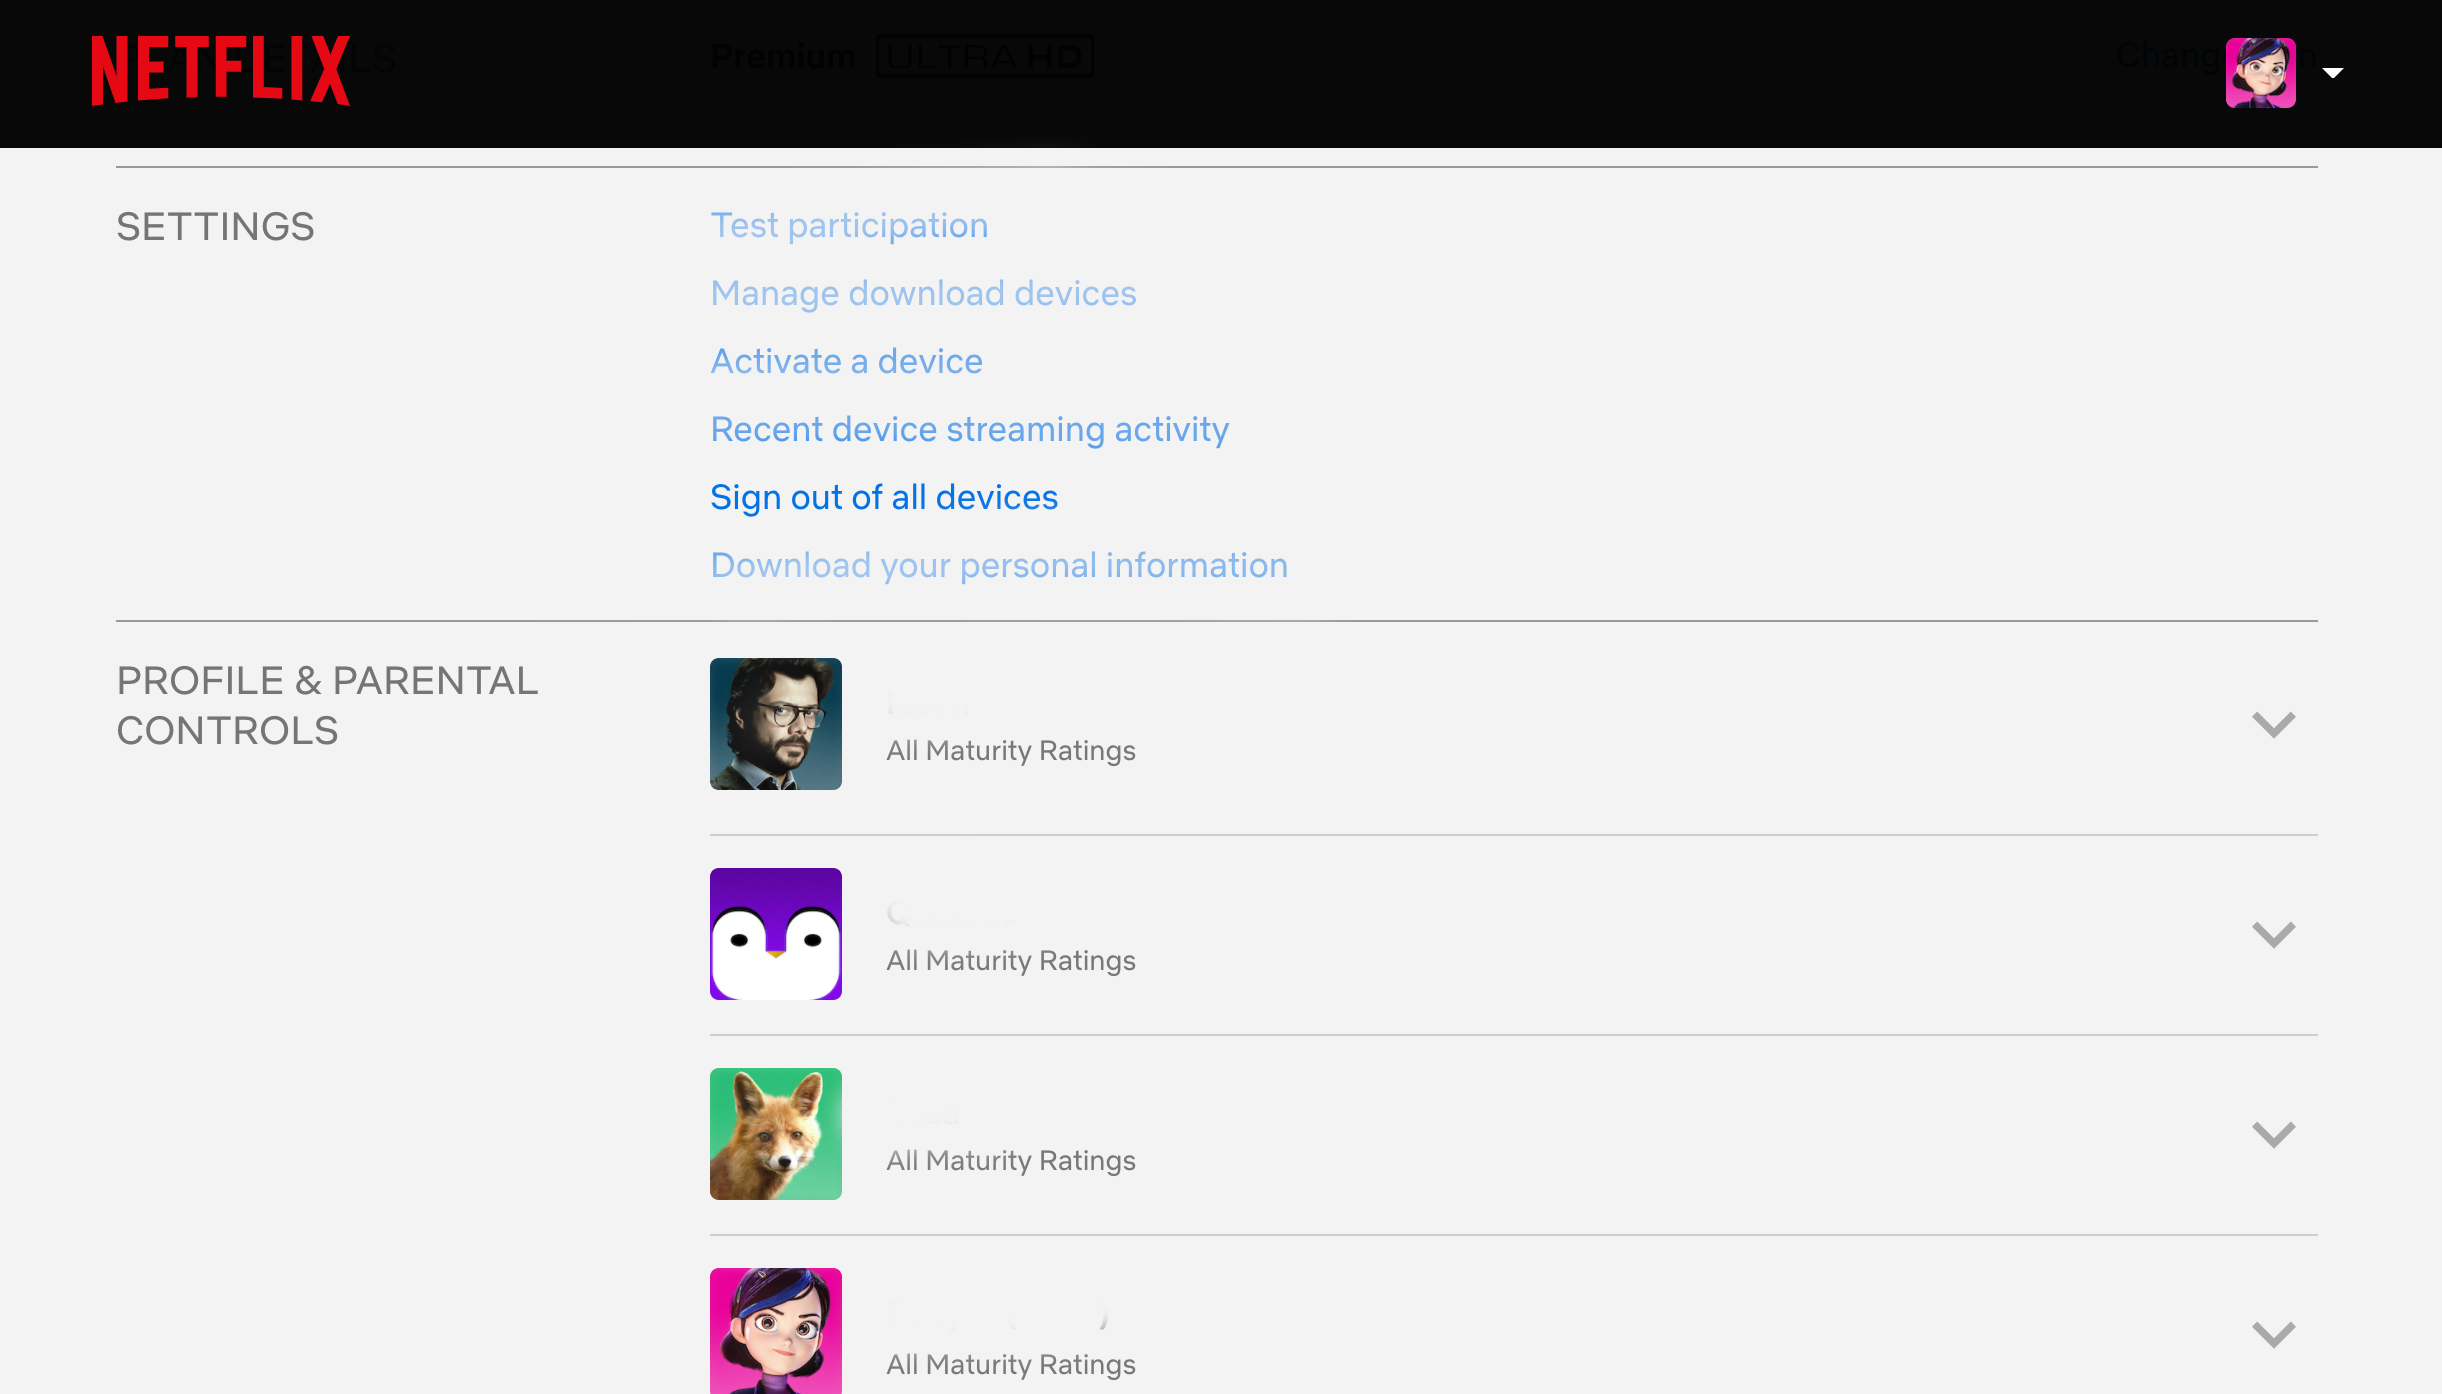2442x1394 pixels.
Task: Select Manage download devices option
Action: [922, 292]
